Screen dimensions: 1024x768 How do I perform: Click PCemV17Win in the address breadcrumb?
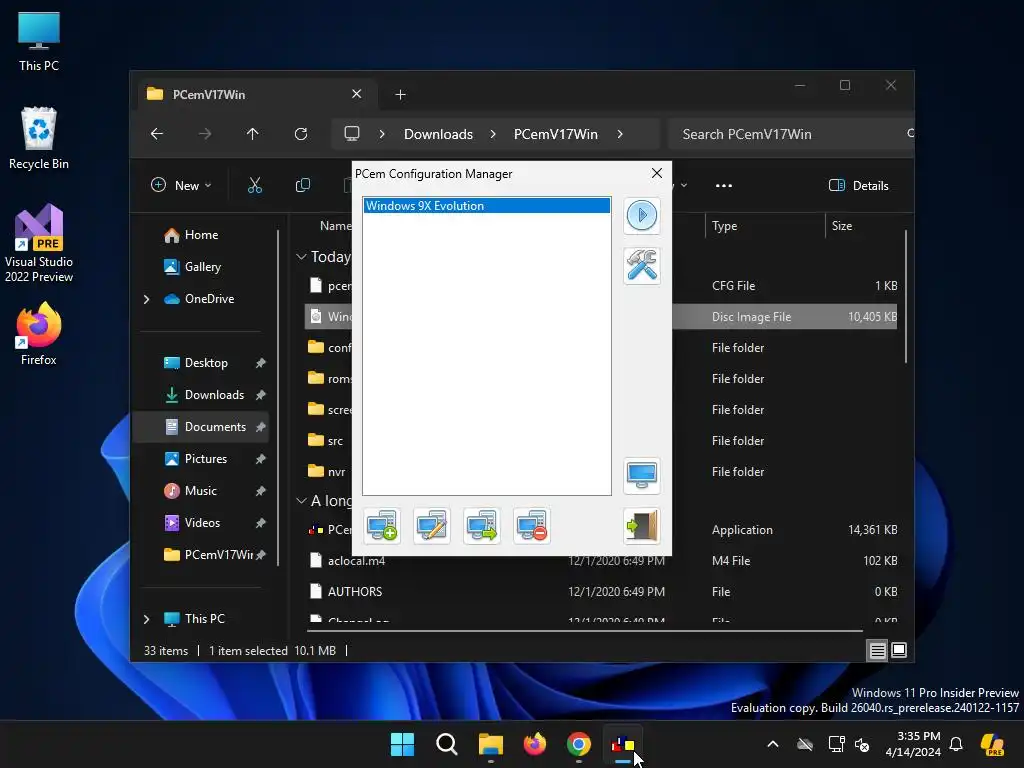(556, 134)
